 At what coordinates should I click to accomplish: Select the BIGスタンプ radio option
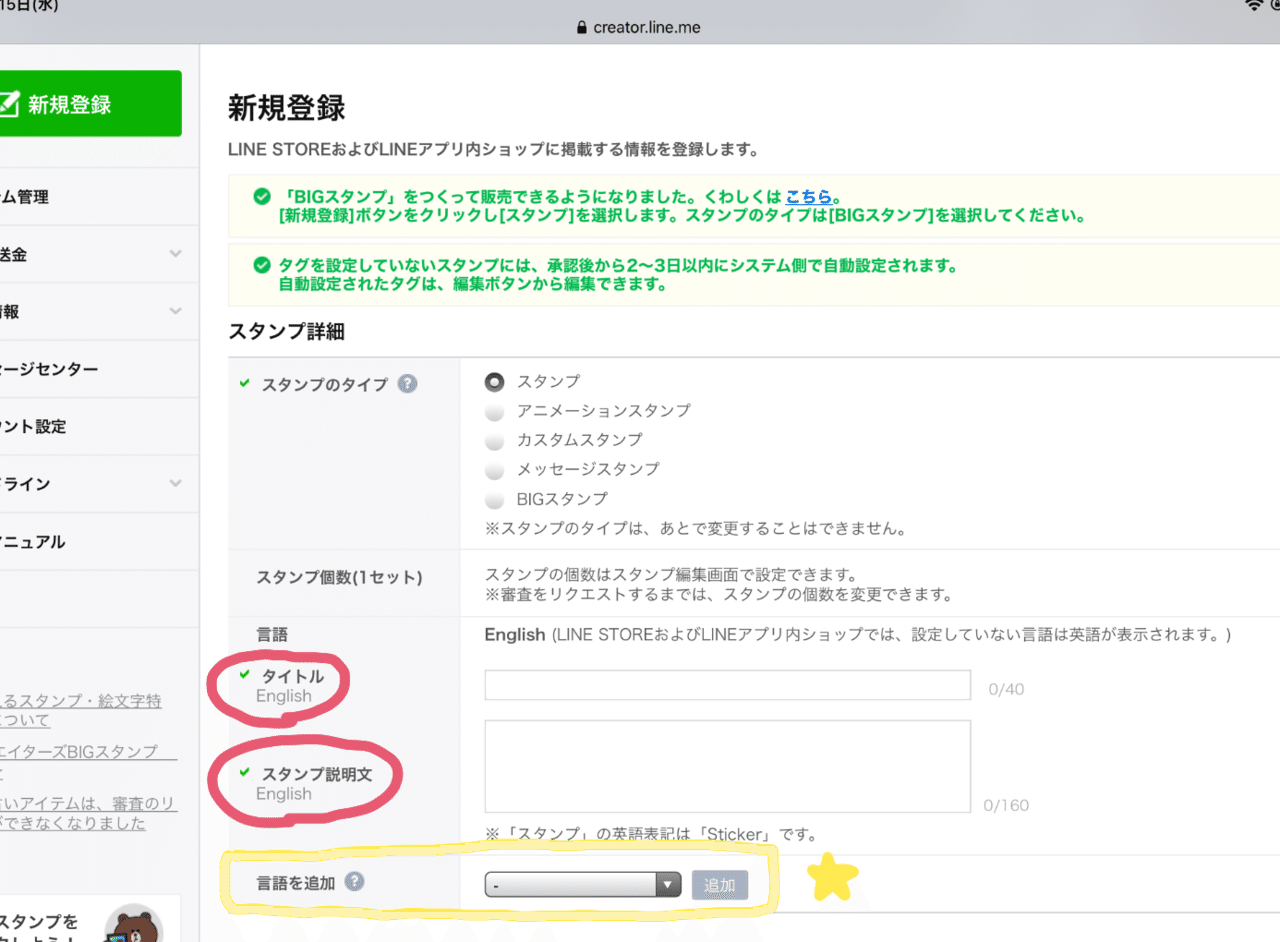click(494, 499)
